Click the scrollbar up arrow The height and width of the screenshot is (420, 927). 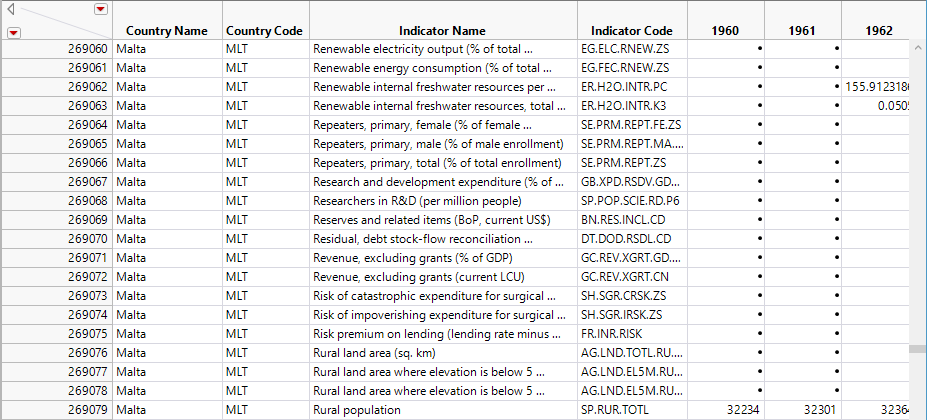(918, 46)
